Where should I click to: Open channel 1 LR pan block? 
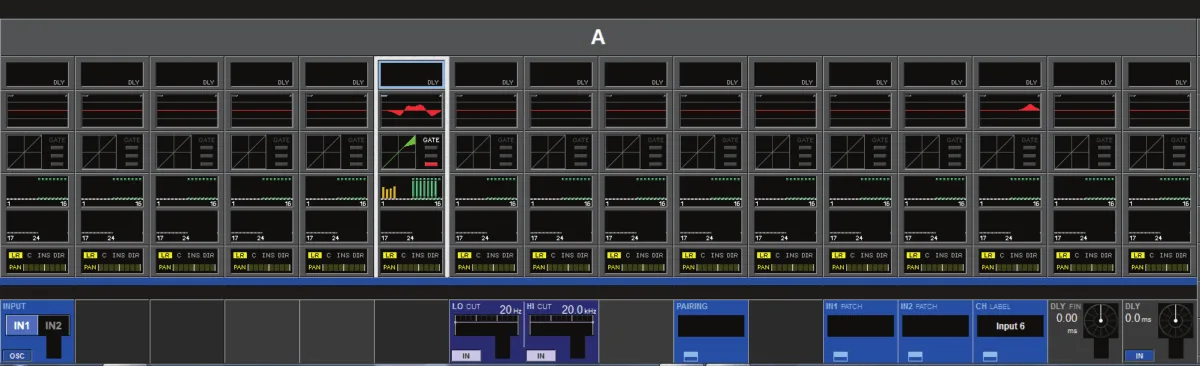pyautogui.click(x=37, y=261)
